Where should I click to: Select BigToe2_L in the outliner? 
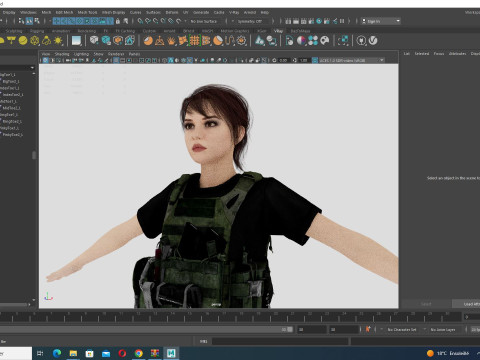tap(11, 81)
